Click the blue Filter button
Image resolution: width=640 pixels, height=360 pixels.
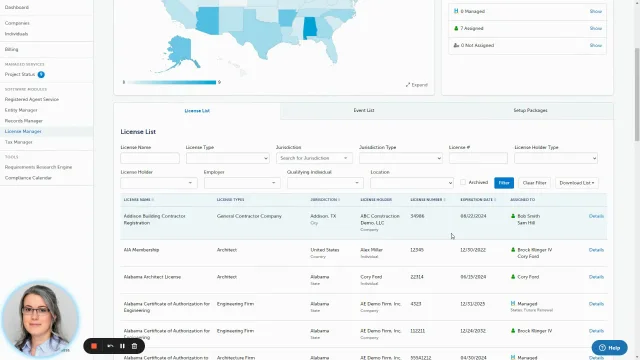click(504, 183)
